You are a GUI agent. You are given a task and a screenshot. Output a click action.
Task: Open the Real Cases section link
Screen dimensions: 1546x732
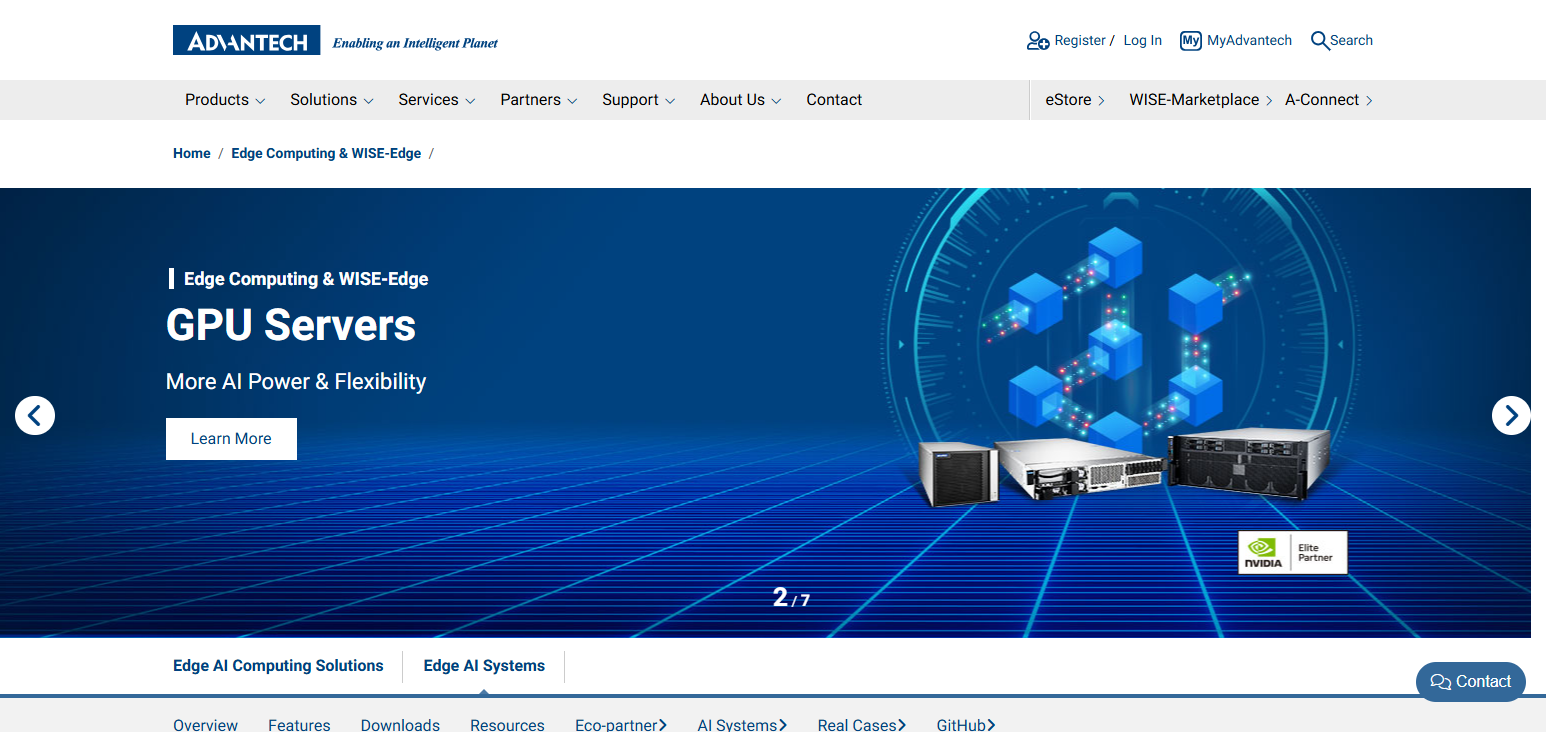click(x=862, y=724)
